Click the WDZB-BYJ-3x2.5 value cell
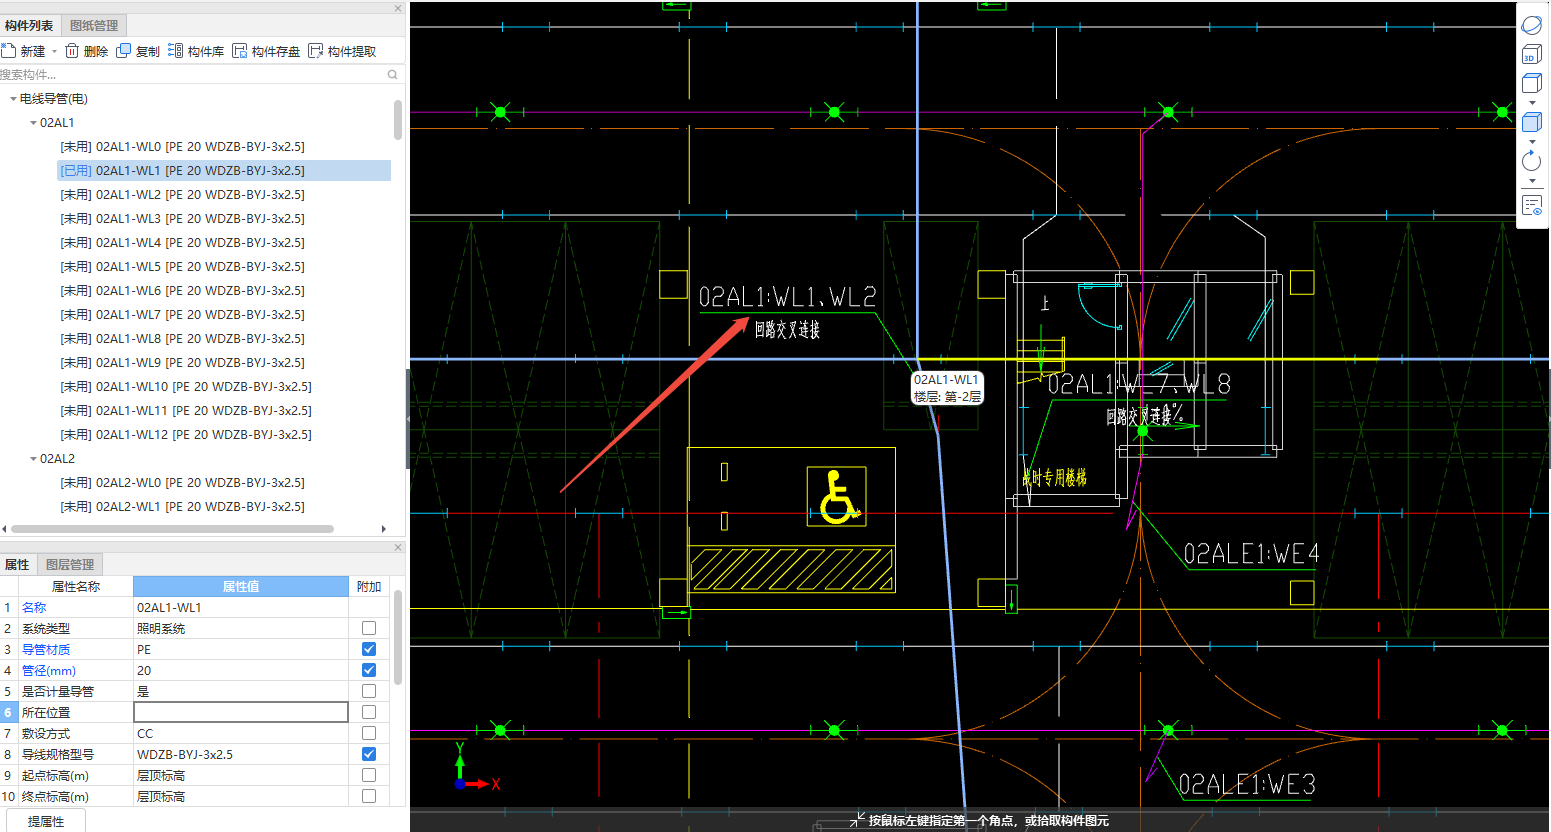Screen dimensions: 1551x832 coord(241,754)
